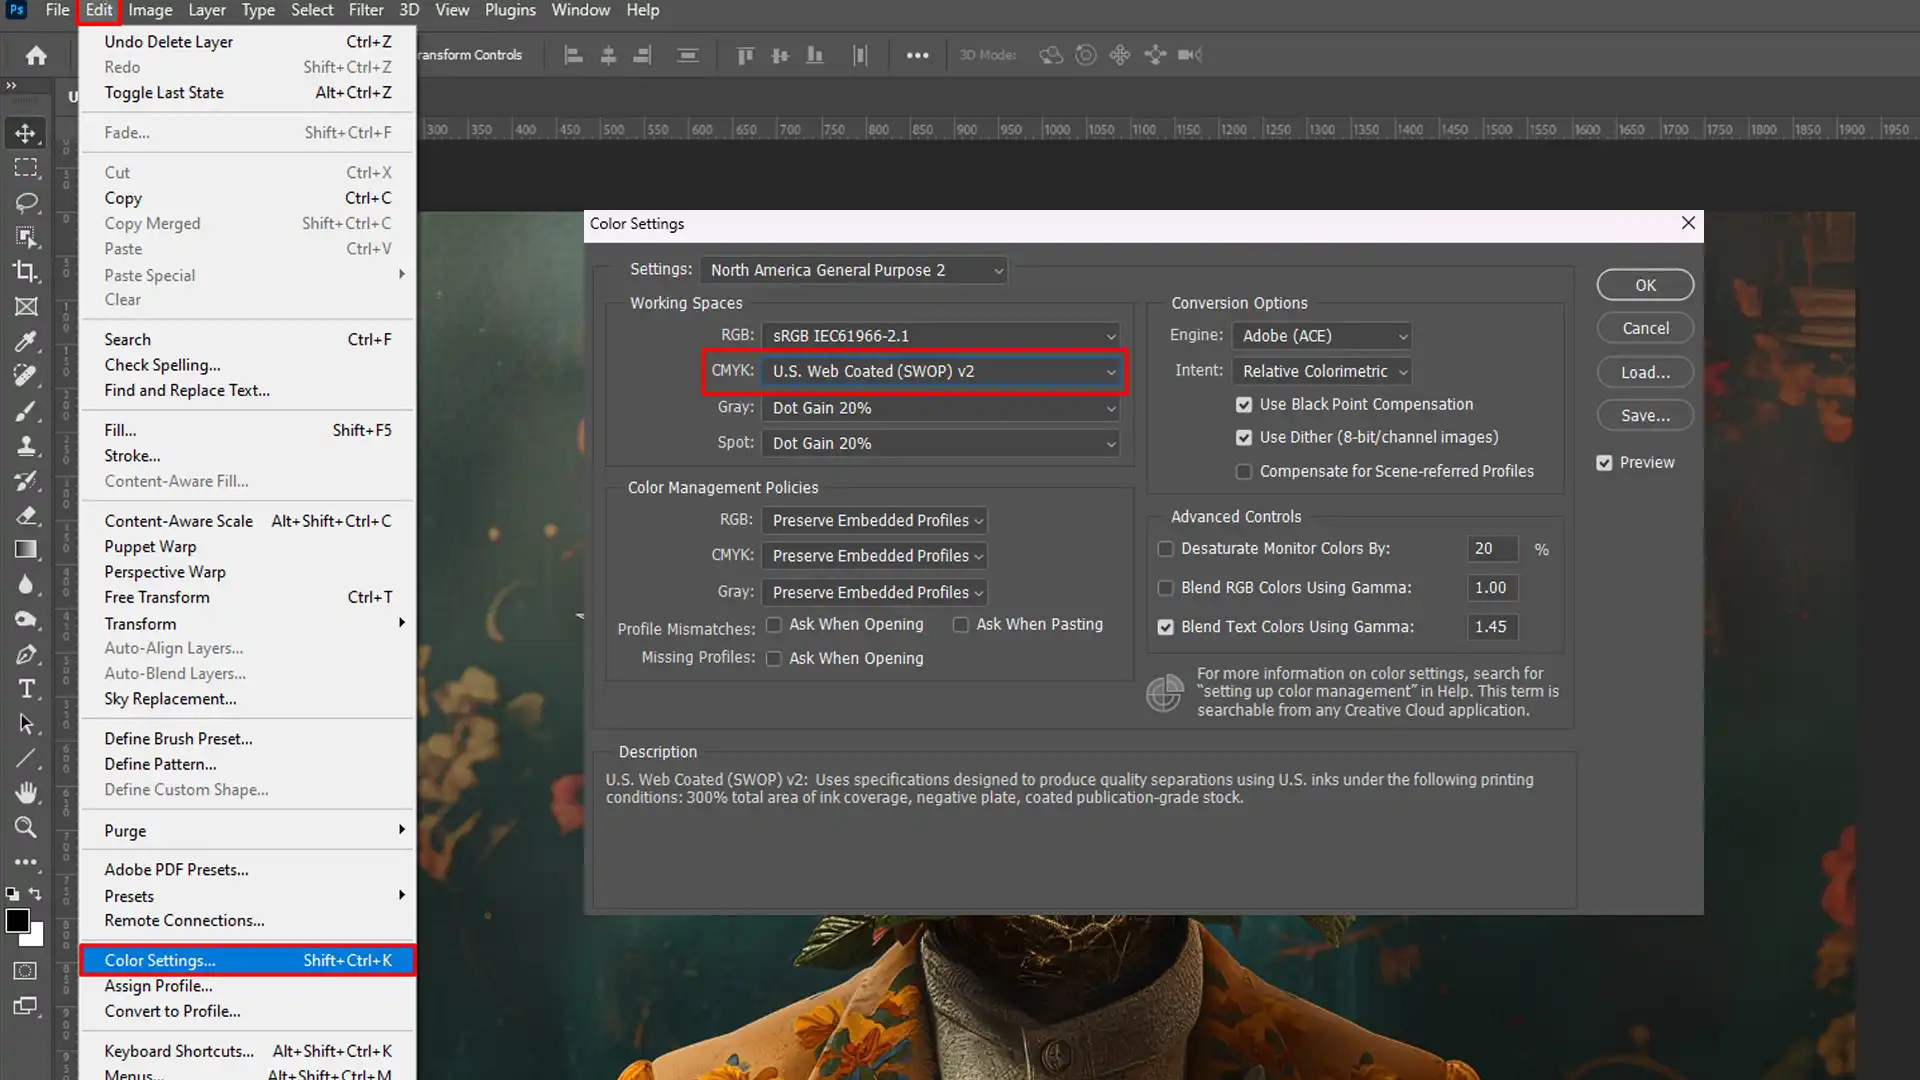Disable Blend Text Colors Using Gamma
The width and height of the screenshot is (1920, 1080).
pyautogui.click(x=1165, y=627)
